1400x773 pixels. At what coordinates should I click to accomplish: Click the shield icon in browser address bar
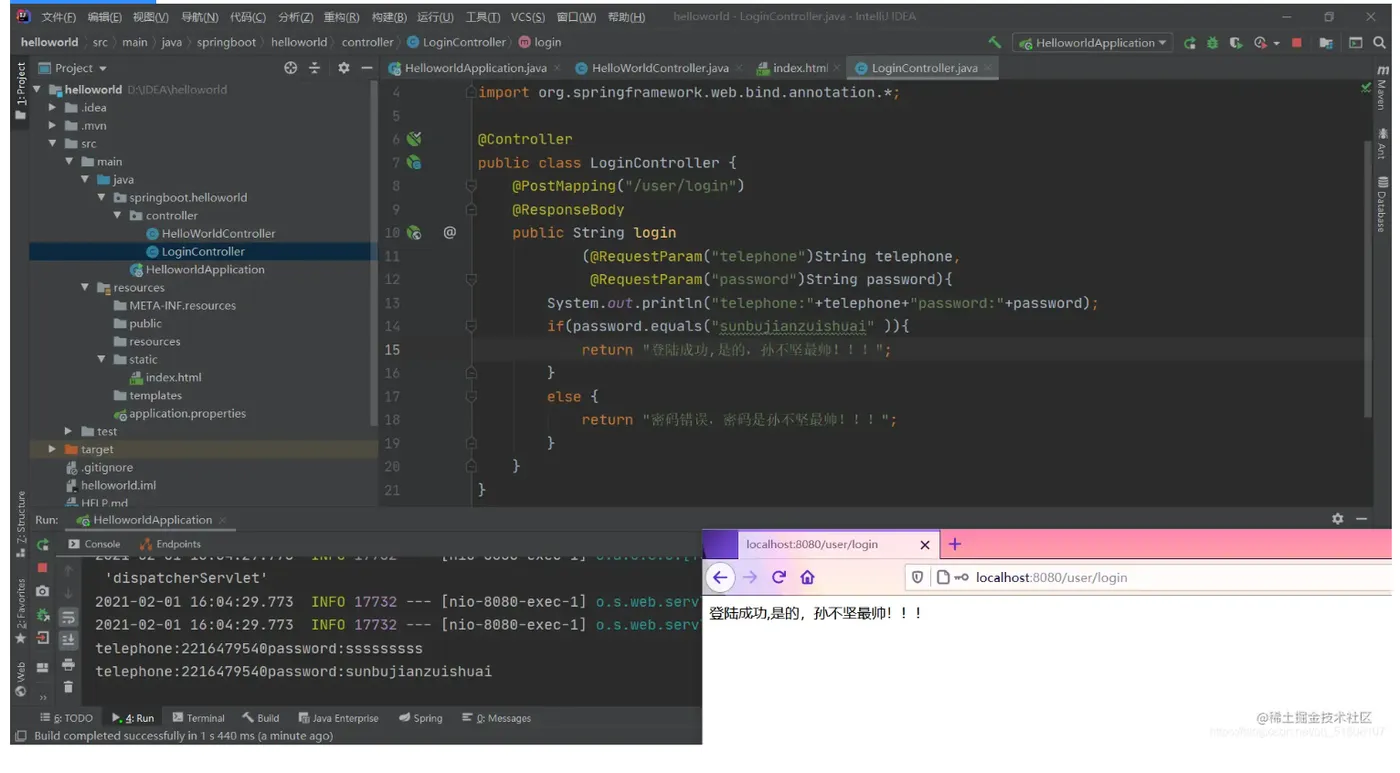click(x=917, y=577)
